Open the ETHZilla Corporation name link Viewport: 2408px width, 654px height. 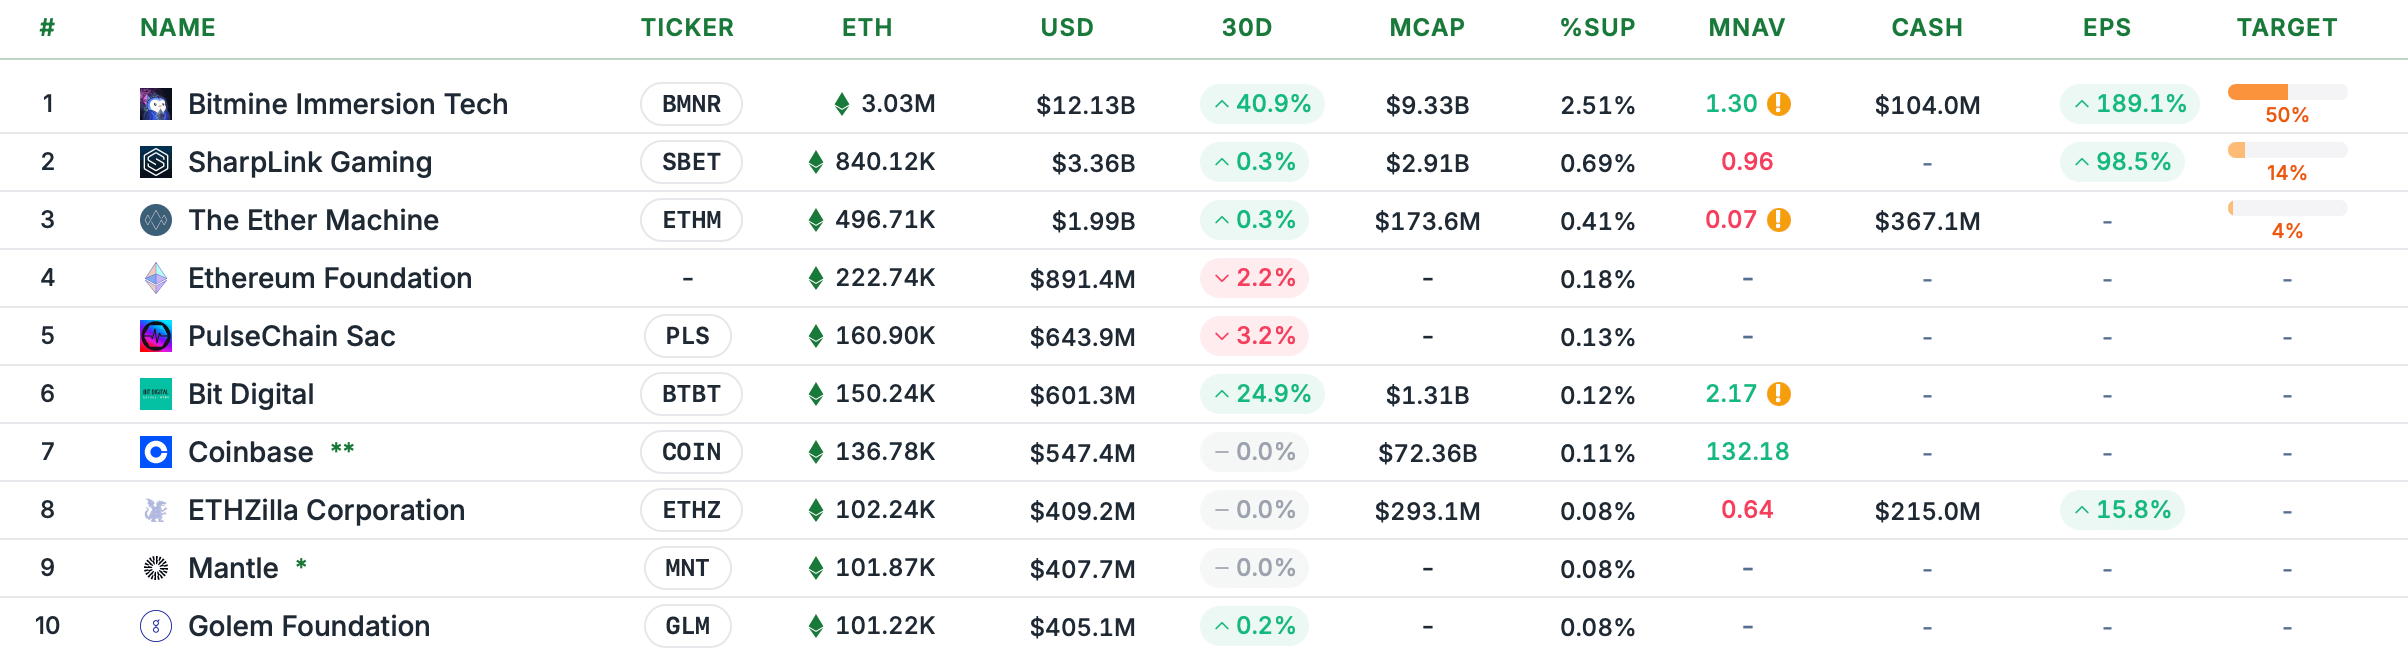click(x=326, y=510)
